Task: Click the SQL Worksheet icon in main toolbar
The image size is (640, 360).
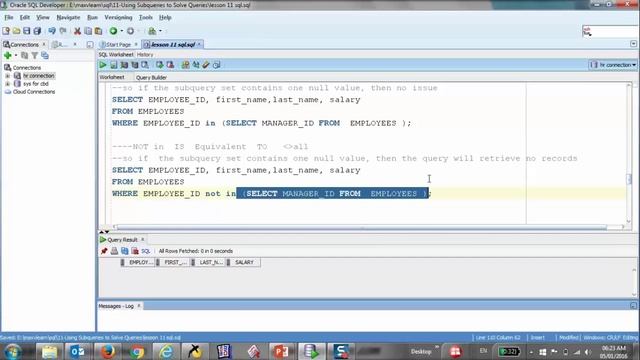Action: [152, 31]
